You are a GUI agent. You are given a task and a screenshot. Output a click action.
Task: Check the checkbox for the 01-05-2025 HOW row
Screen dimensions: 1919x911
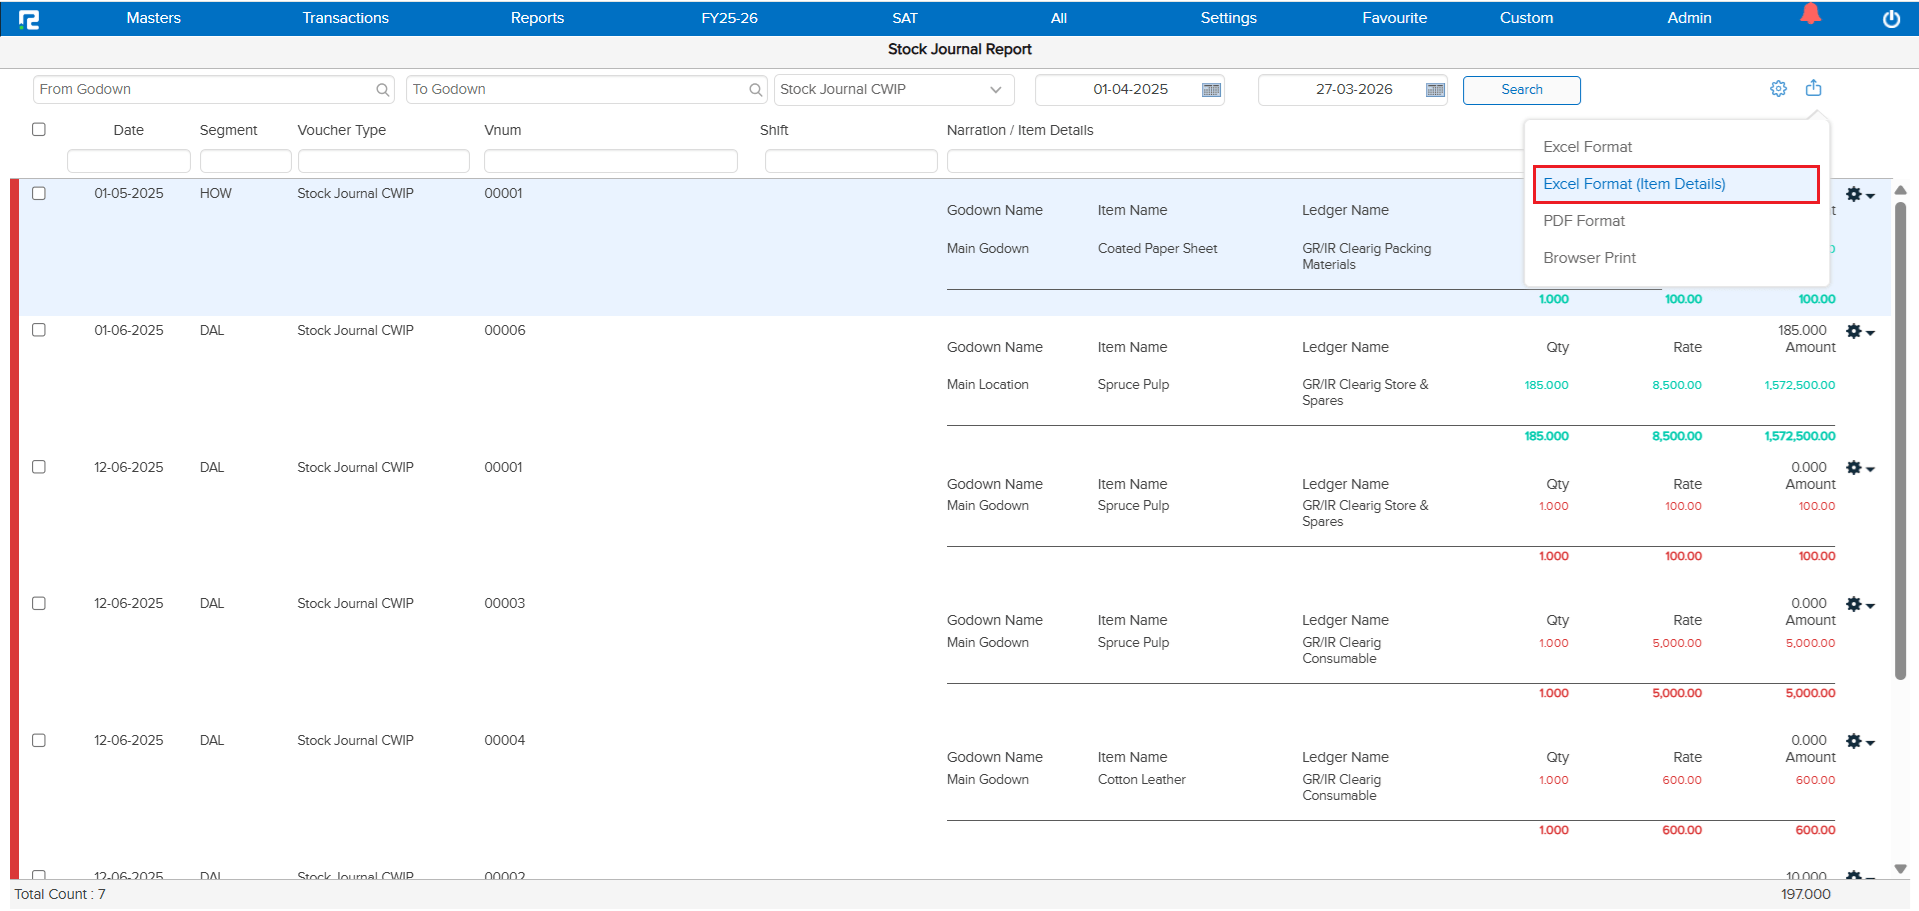(x=39, y=194)
